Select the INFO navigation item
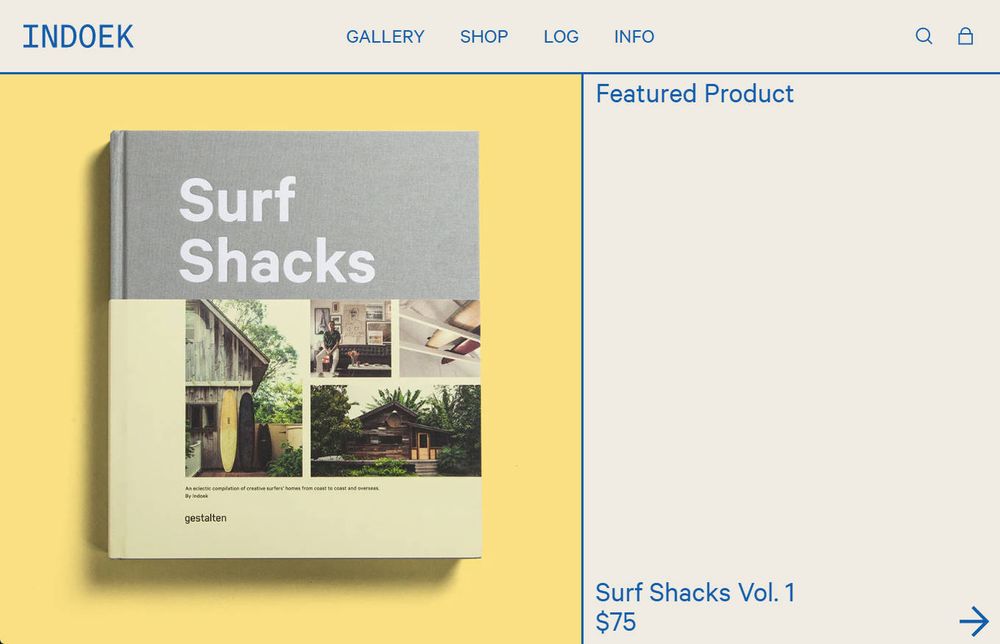Image resolution: width=1000 pixels, height=644 pixels. [634, 37]
